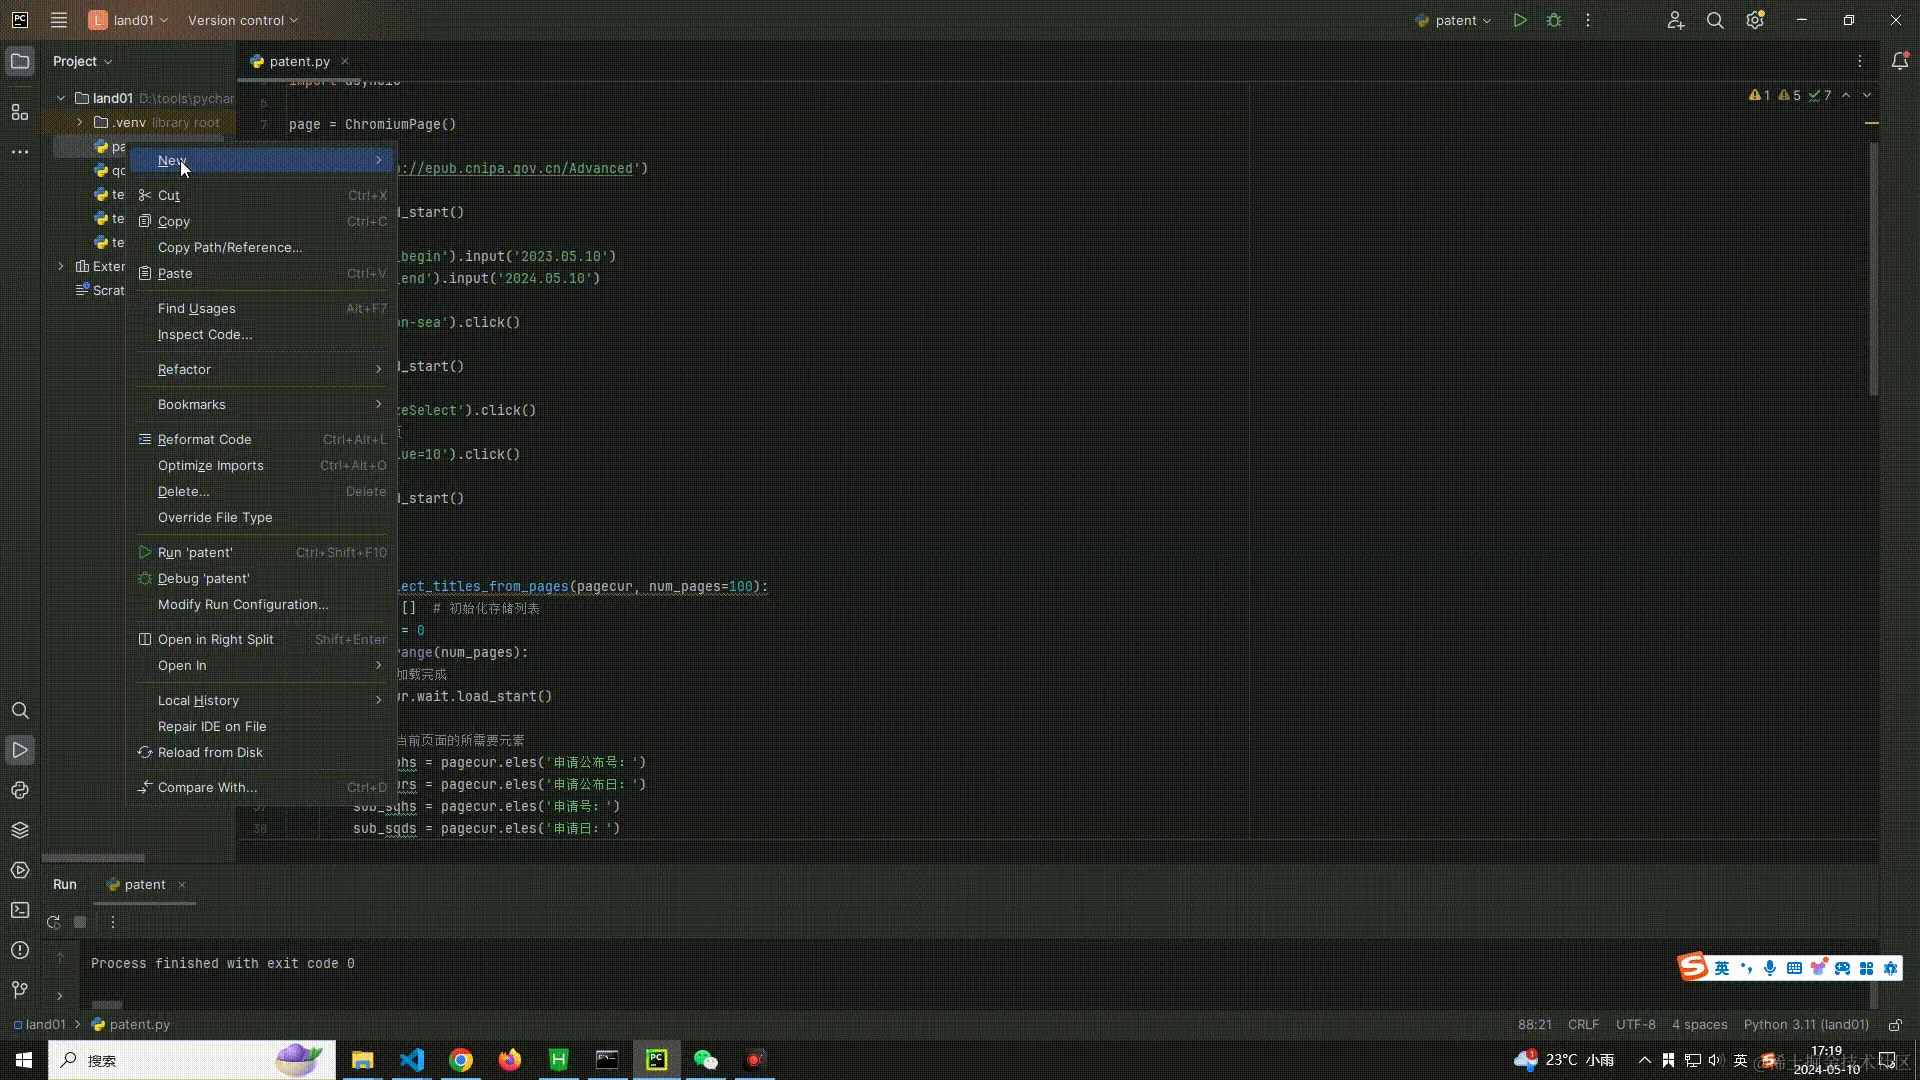Open IDE Settings via the gear icon
The width and height of the screenshot is (1920, 1080).
pos(1756,20)
